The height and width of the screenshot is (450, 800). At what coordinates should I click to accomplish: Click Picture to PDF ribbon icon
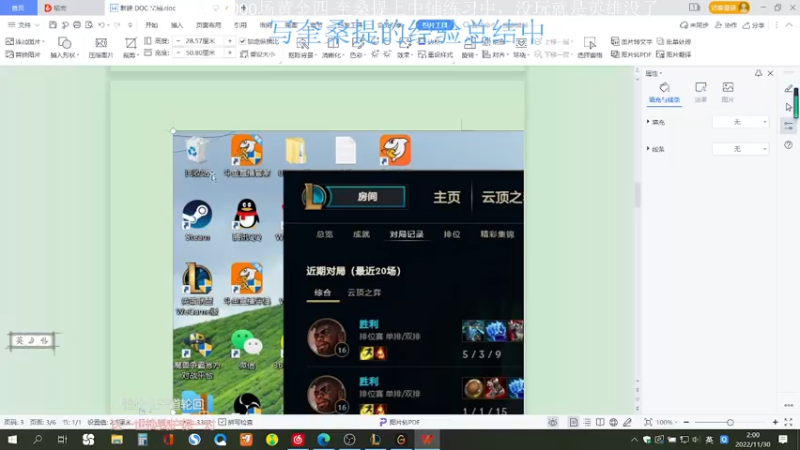tap(615, 54)
